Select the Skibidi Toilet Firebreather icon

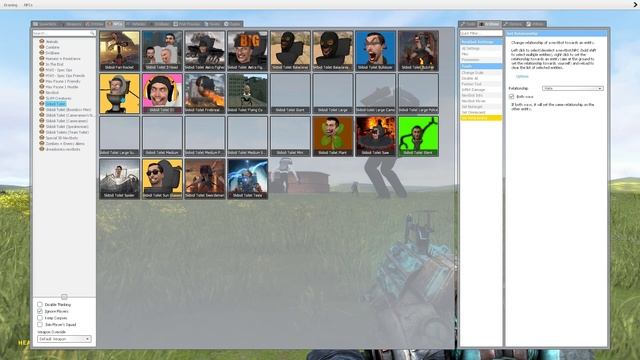pos(204,93)
